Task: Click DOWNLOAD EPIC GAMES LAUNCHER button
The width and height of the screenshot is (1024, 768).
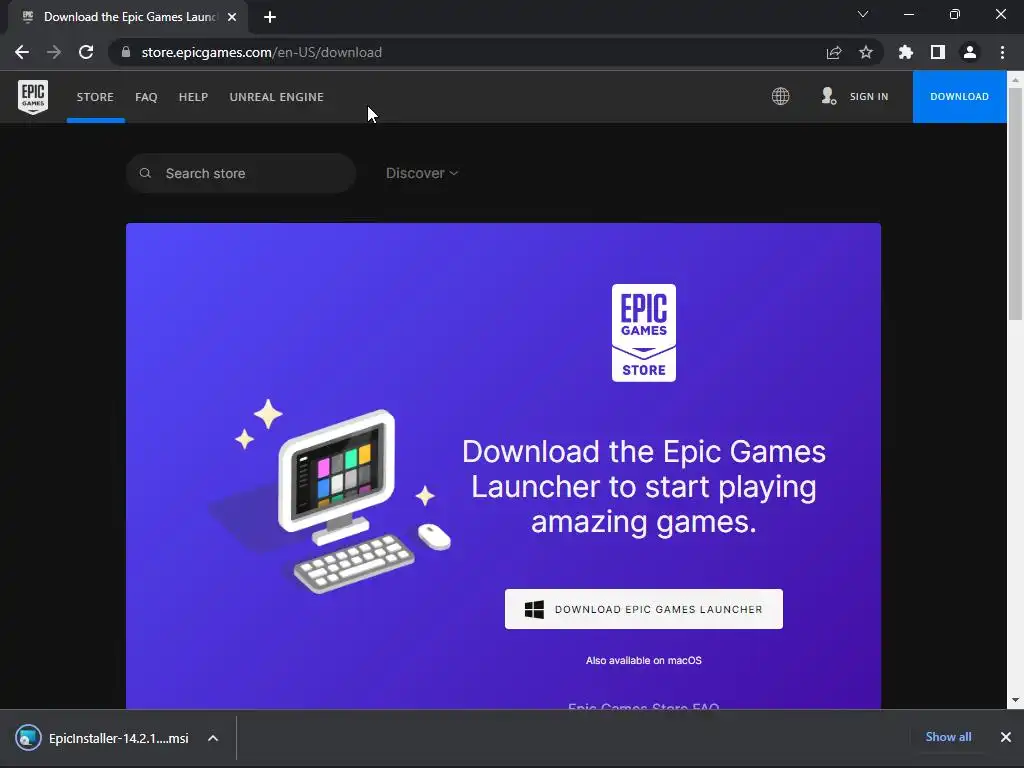Action: [x=643, y=609]
